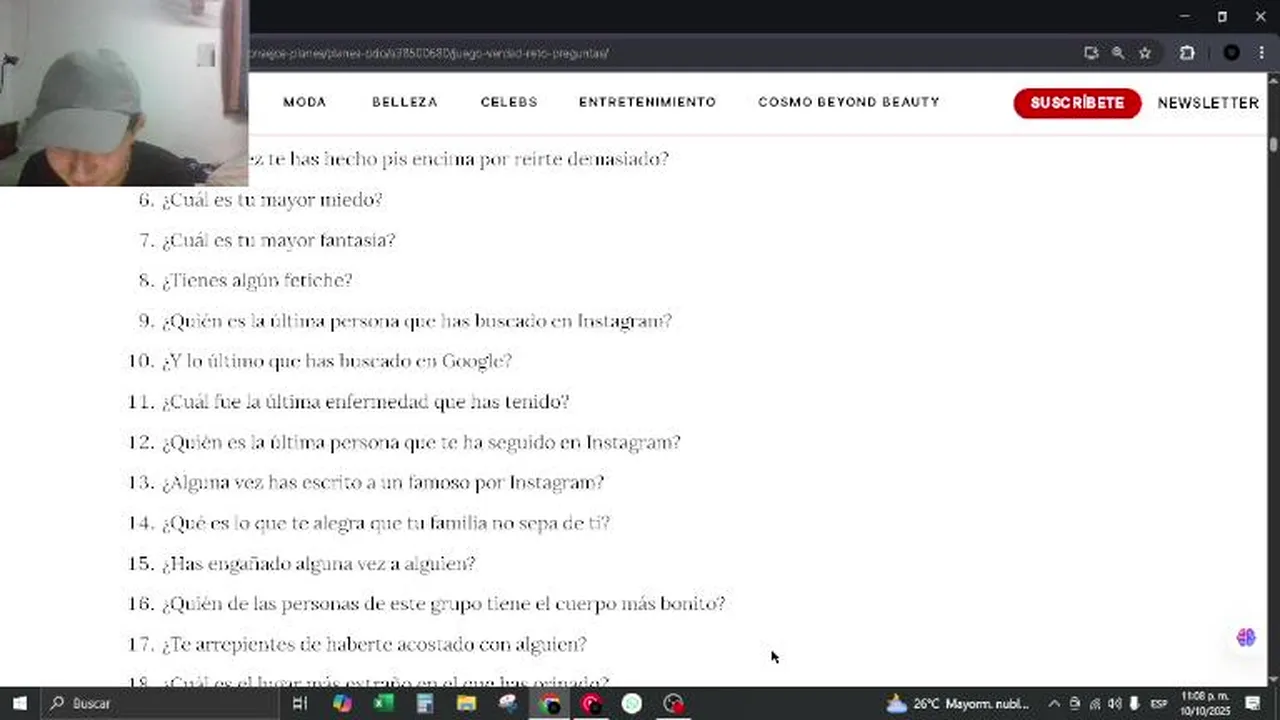1280x720 pixels.
Task: Click the red SUSCRÍBETE button
Action: tap(1077, 103)
